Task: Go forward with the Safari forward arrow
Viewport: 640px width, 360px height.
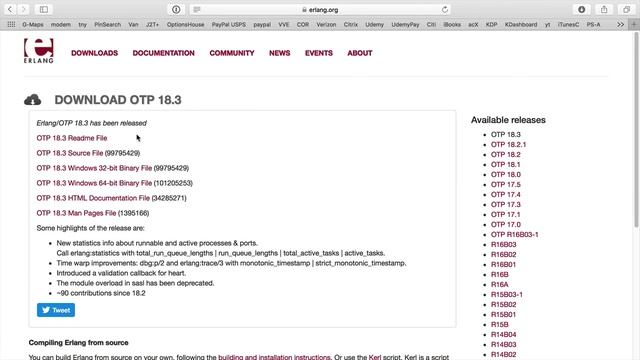Action: tap(23, 9)
